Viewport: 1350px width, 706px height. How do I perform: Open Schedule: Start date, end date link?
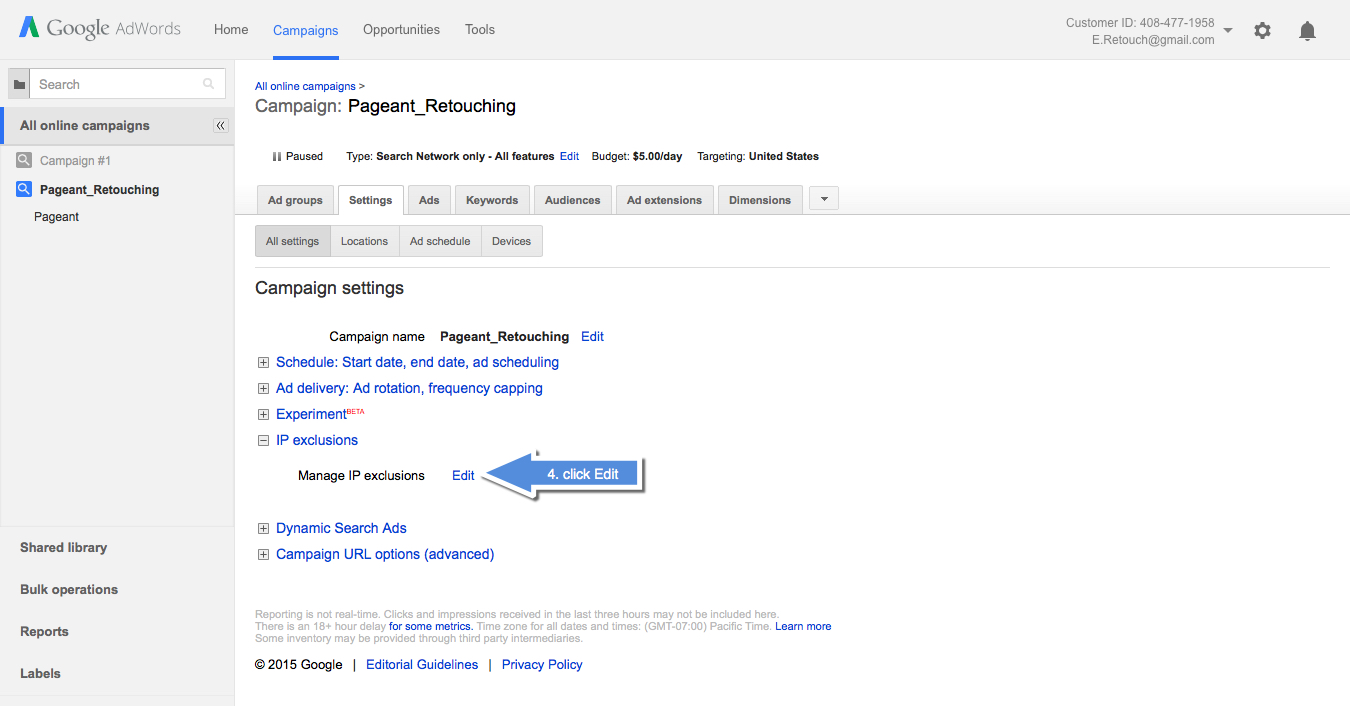point(417,362)
